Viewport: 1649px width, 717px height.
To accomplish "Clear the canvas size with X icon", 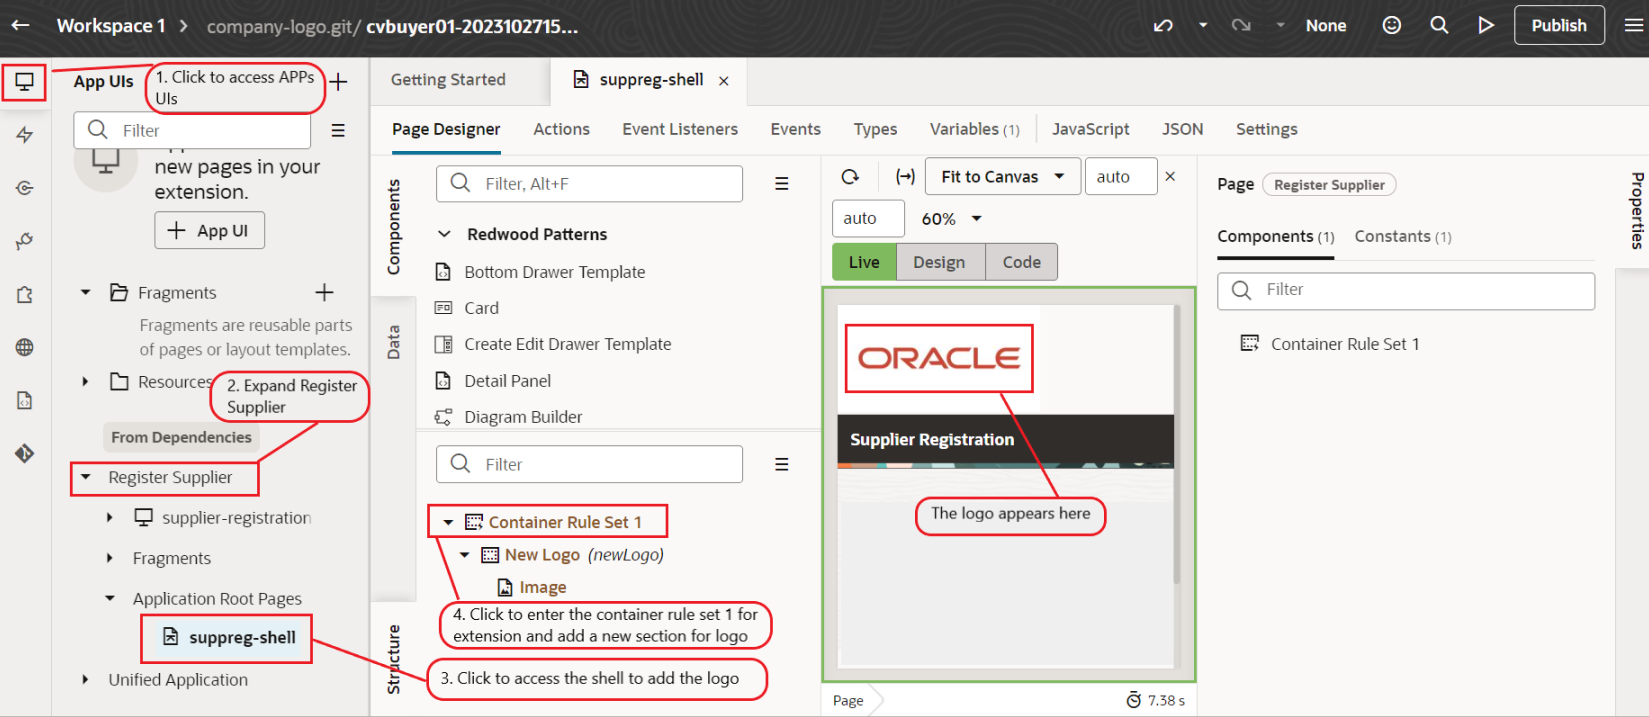I will 1170,176.
